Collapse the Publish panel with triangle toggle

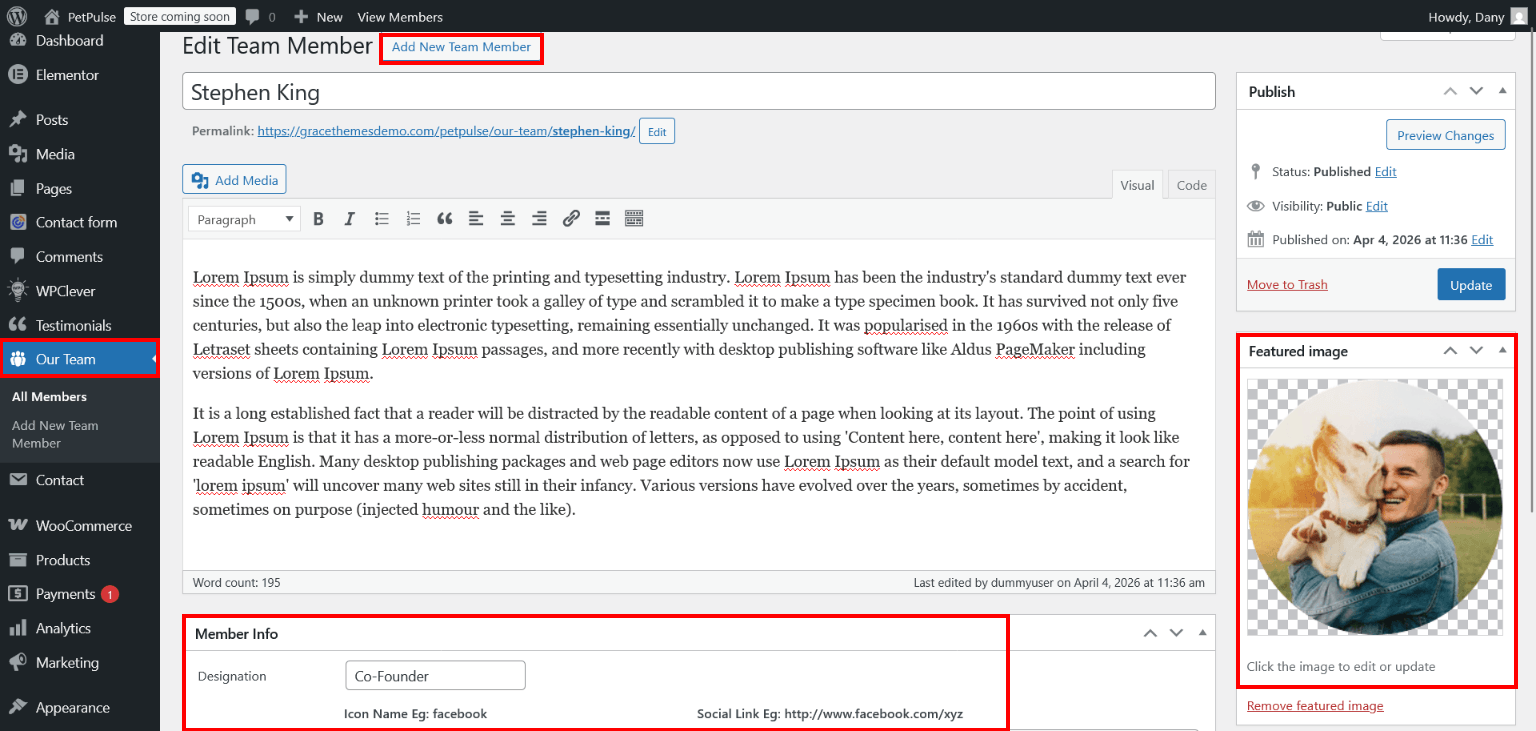(x=1502, y=91)
